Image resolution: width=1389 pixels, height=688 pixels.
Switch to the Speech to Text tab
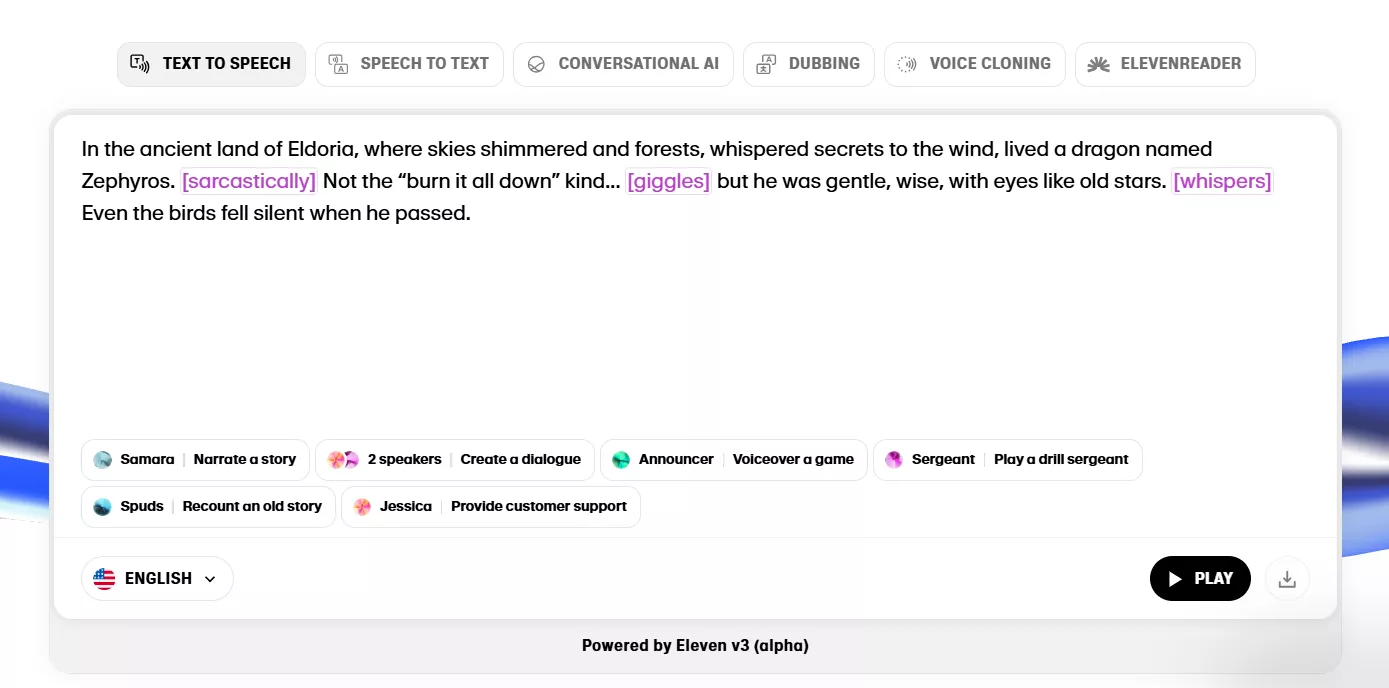point(409,64)
